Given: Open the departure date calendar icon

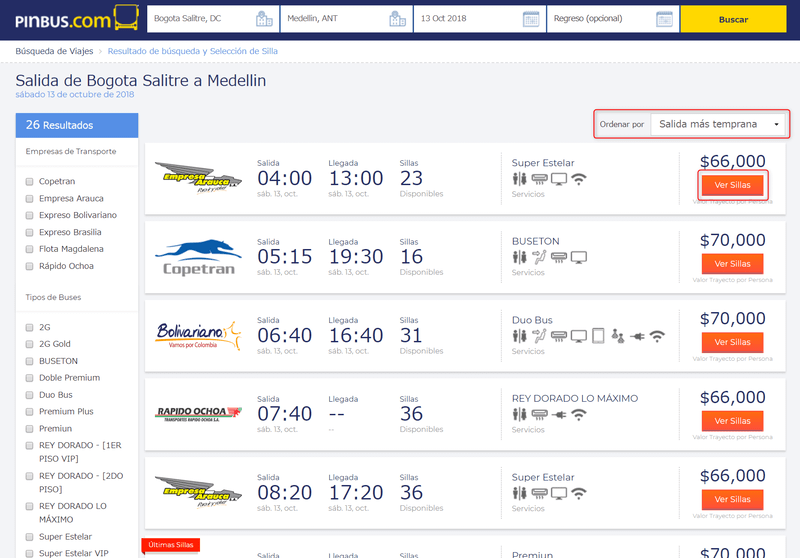Looking at the screenshot, I should point(530,19).
